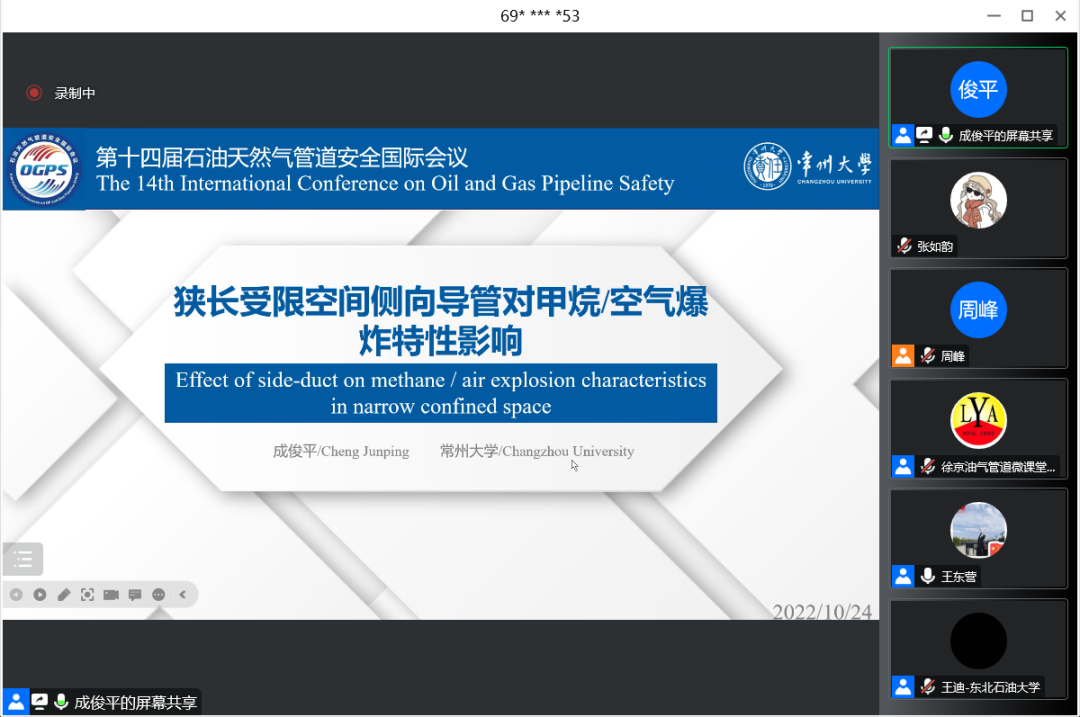Click the back arrow on the toolbar
The width and height of the screenshot is (1080, 717).
(x=16, y=594)
